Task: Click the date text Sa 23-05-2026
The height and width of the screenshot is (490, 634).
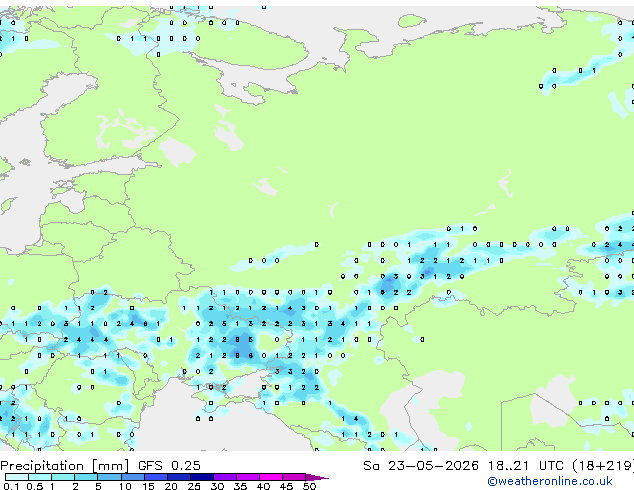Action: (421, 466)
